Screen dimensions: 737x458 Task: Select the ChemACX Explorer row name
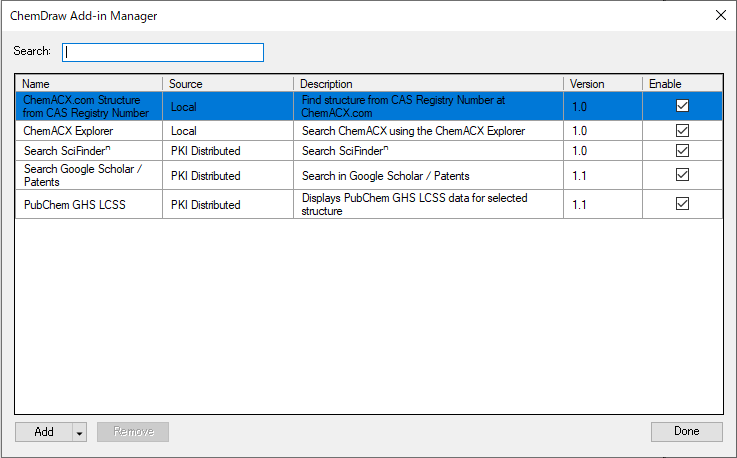tap(68, 131)
